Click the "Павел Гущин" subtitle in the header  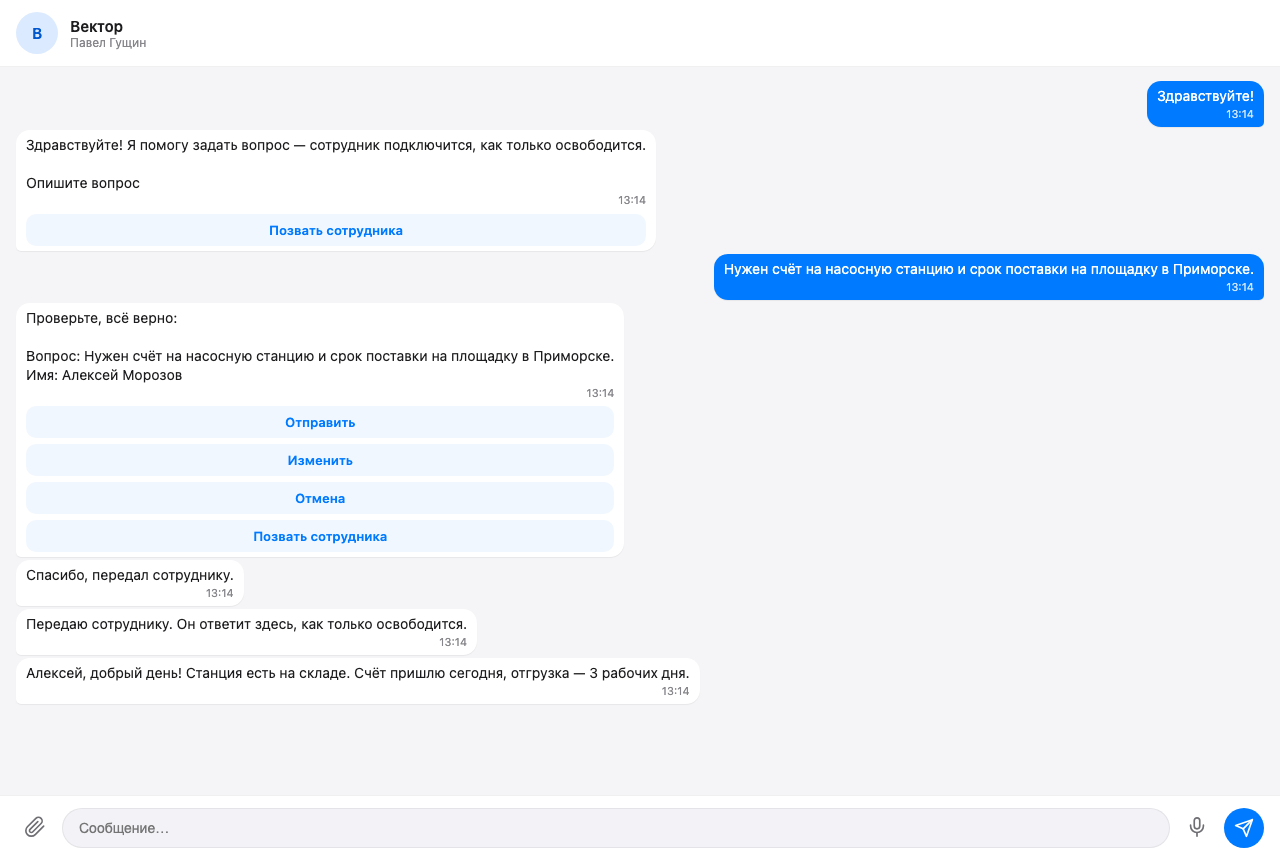[x=108, y=43]
